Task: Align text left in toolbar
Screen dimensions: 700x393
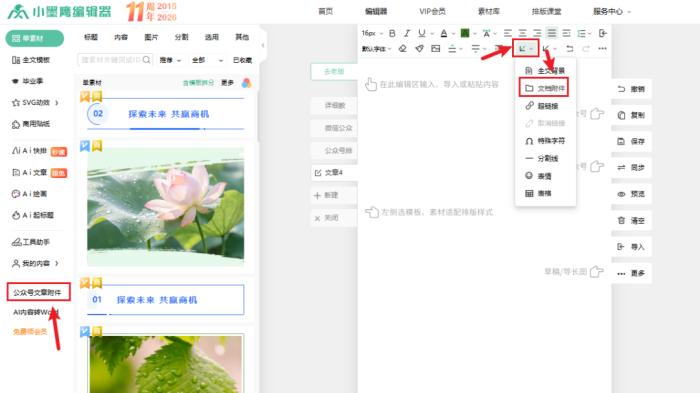Action: (x=508, y=33)
